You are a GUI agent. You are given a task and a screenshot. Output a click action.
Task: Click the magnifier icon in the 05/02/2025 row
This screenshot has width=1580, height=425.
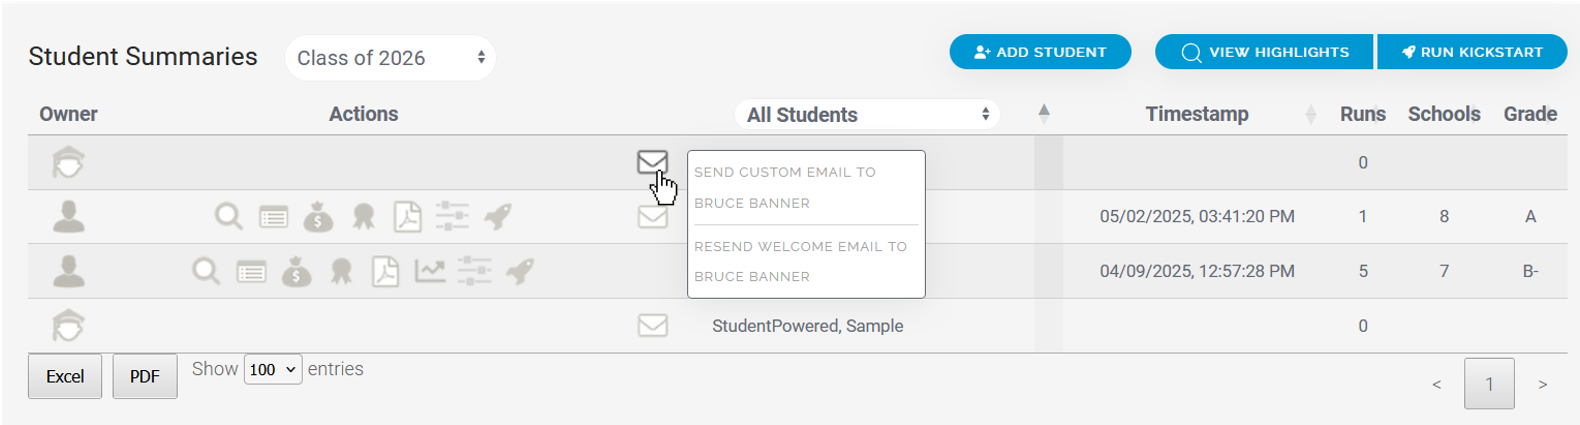tap(228, 216)
